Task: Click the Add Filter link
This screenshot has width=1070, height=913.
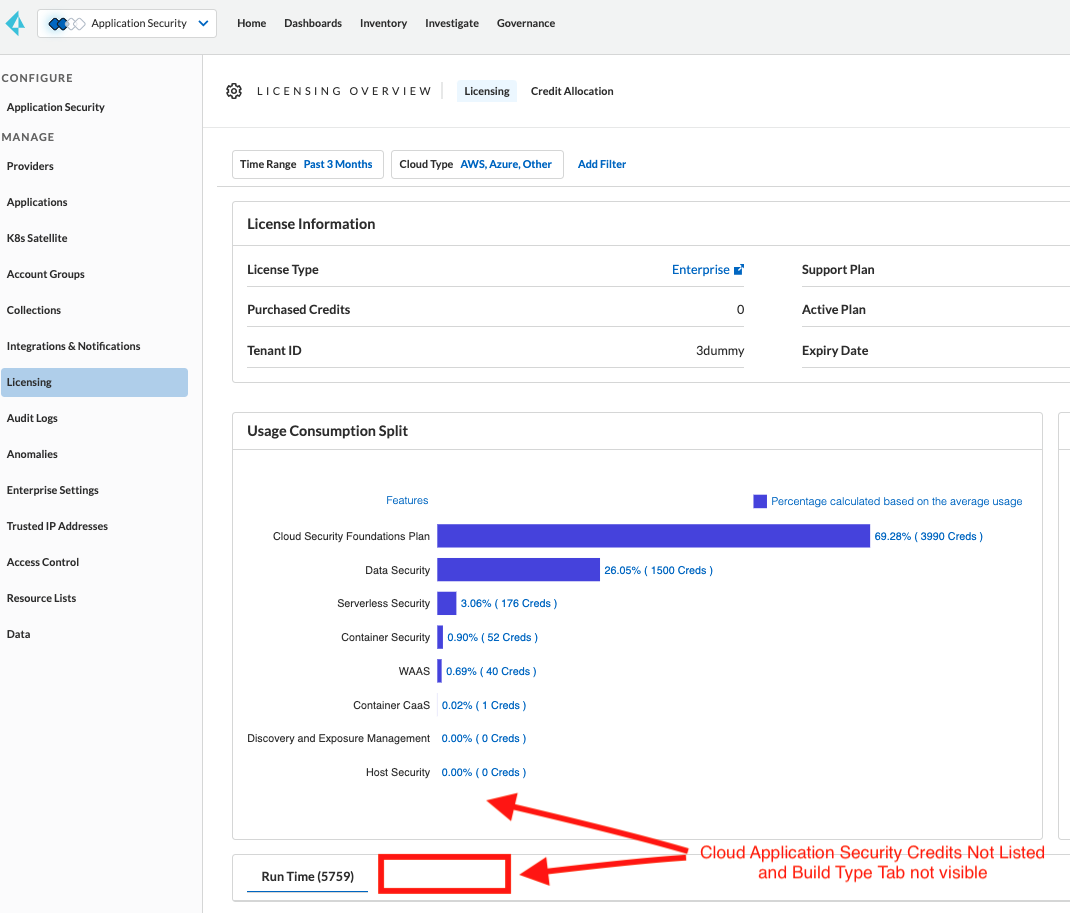Action: pos(602,164)
